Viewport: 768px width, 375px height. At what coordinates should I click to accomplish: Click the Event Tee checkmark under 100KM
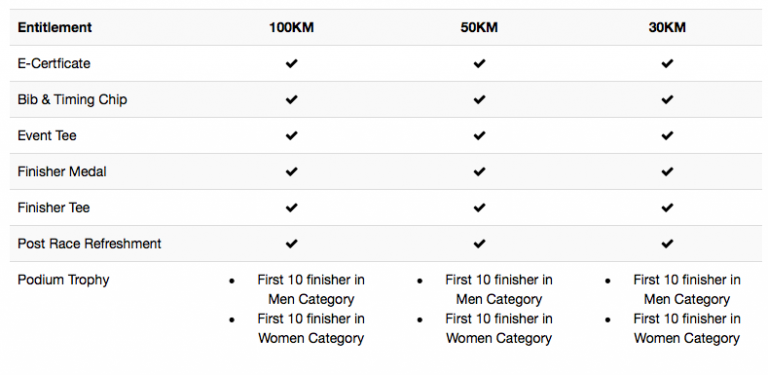[291, 136]
